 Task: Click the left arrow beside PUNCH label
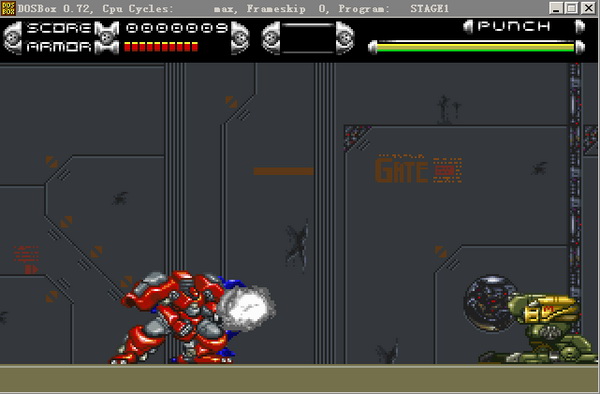[468, 27]
